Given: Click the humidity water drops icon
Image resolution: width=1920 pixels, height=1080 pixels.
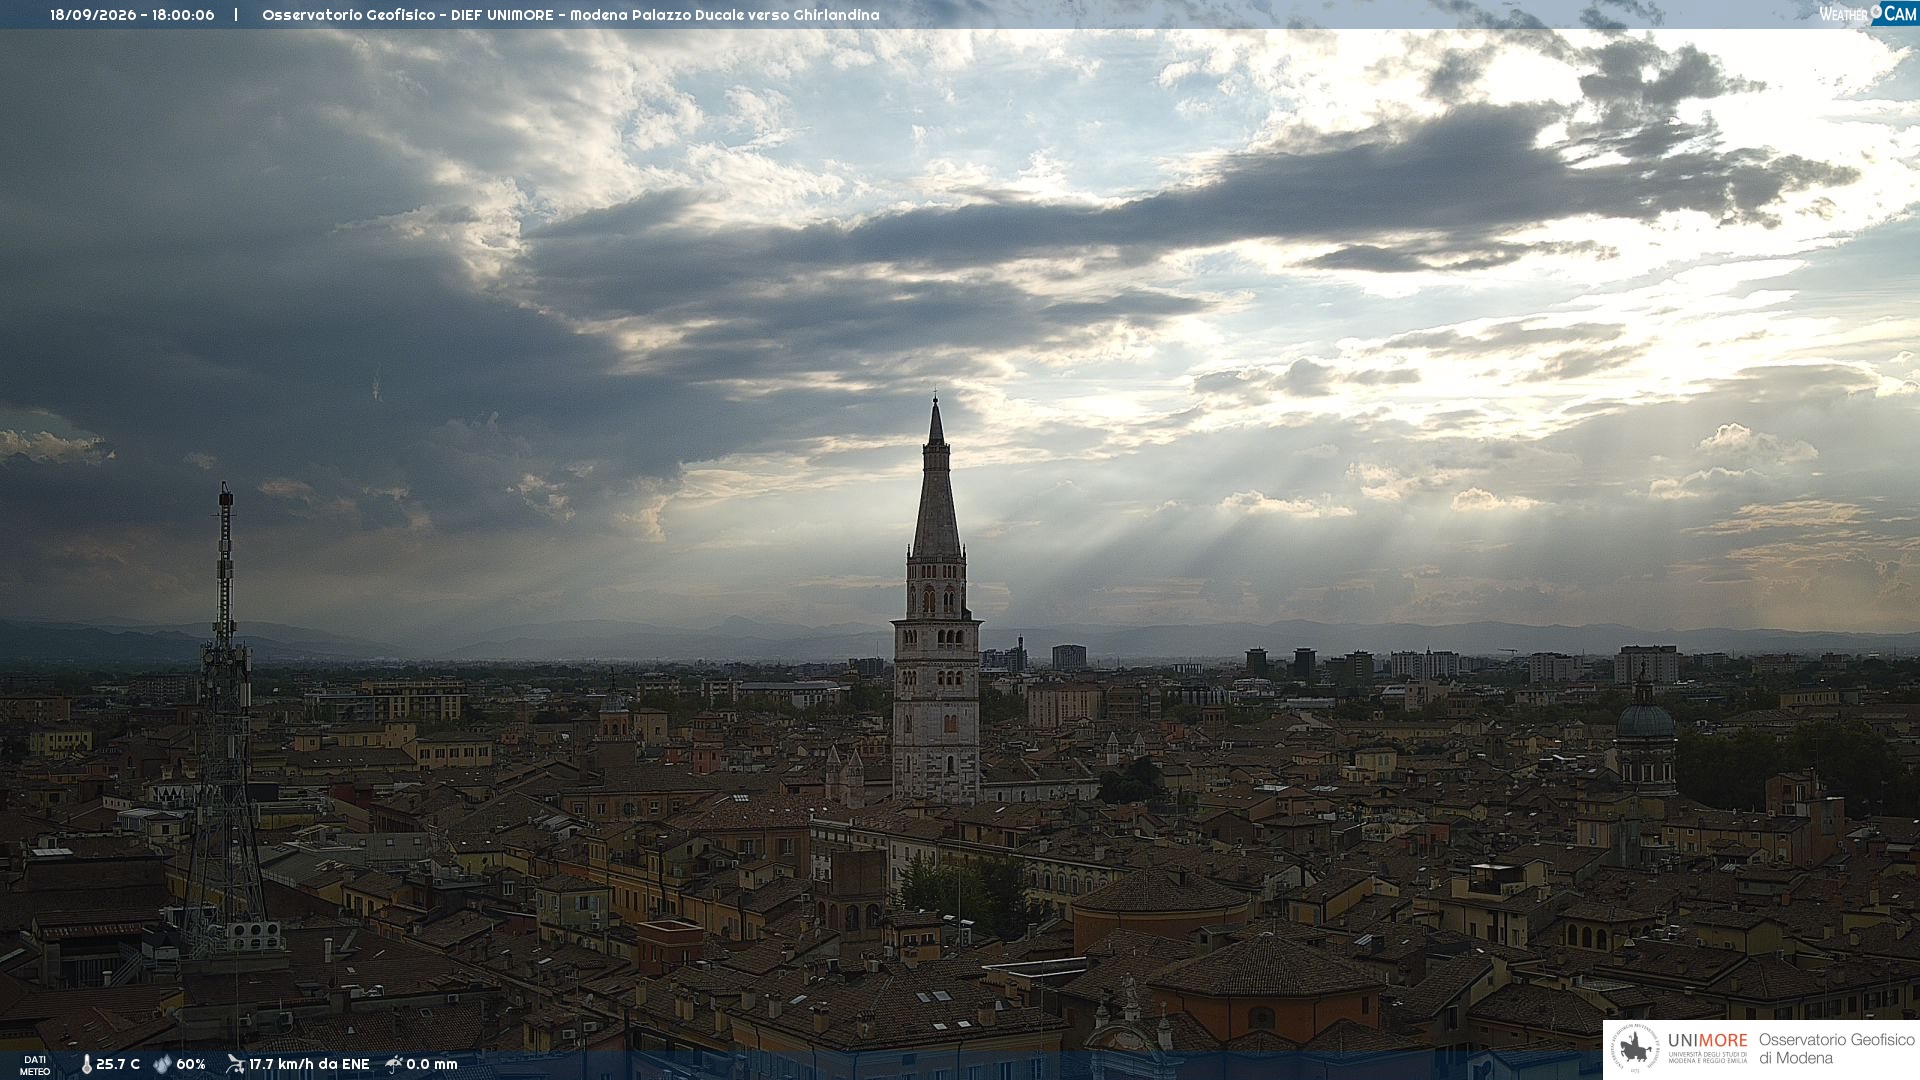Looking at the screenshot, I should pos(162,1065).
